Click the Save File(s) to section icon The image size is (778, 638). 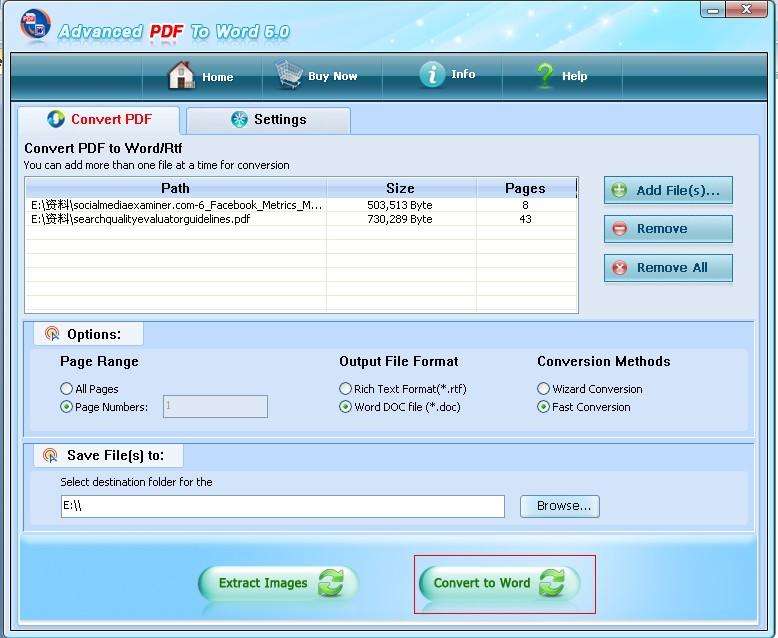tap(50, 455)
